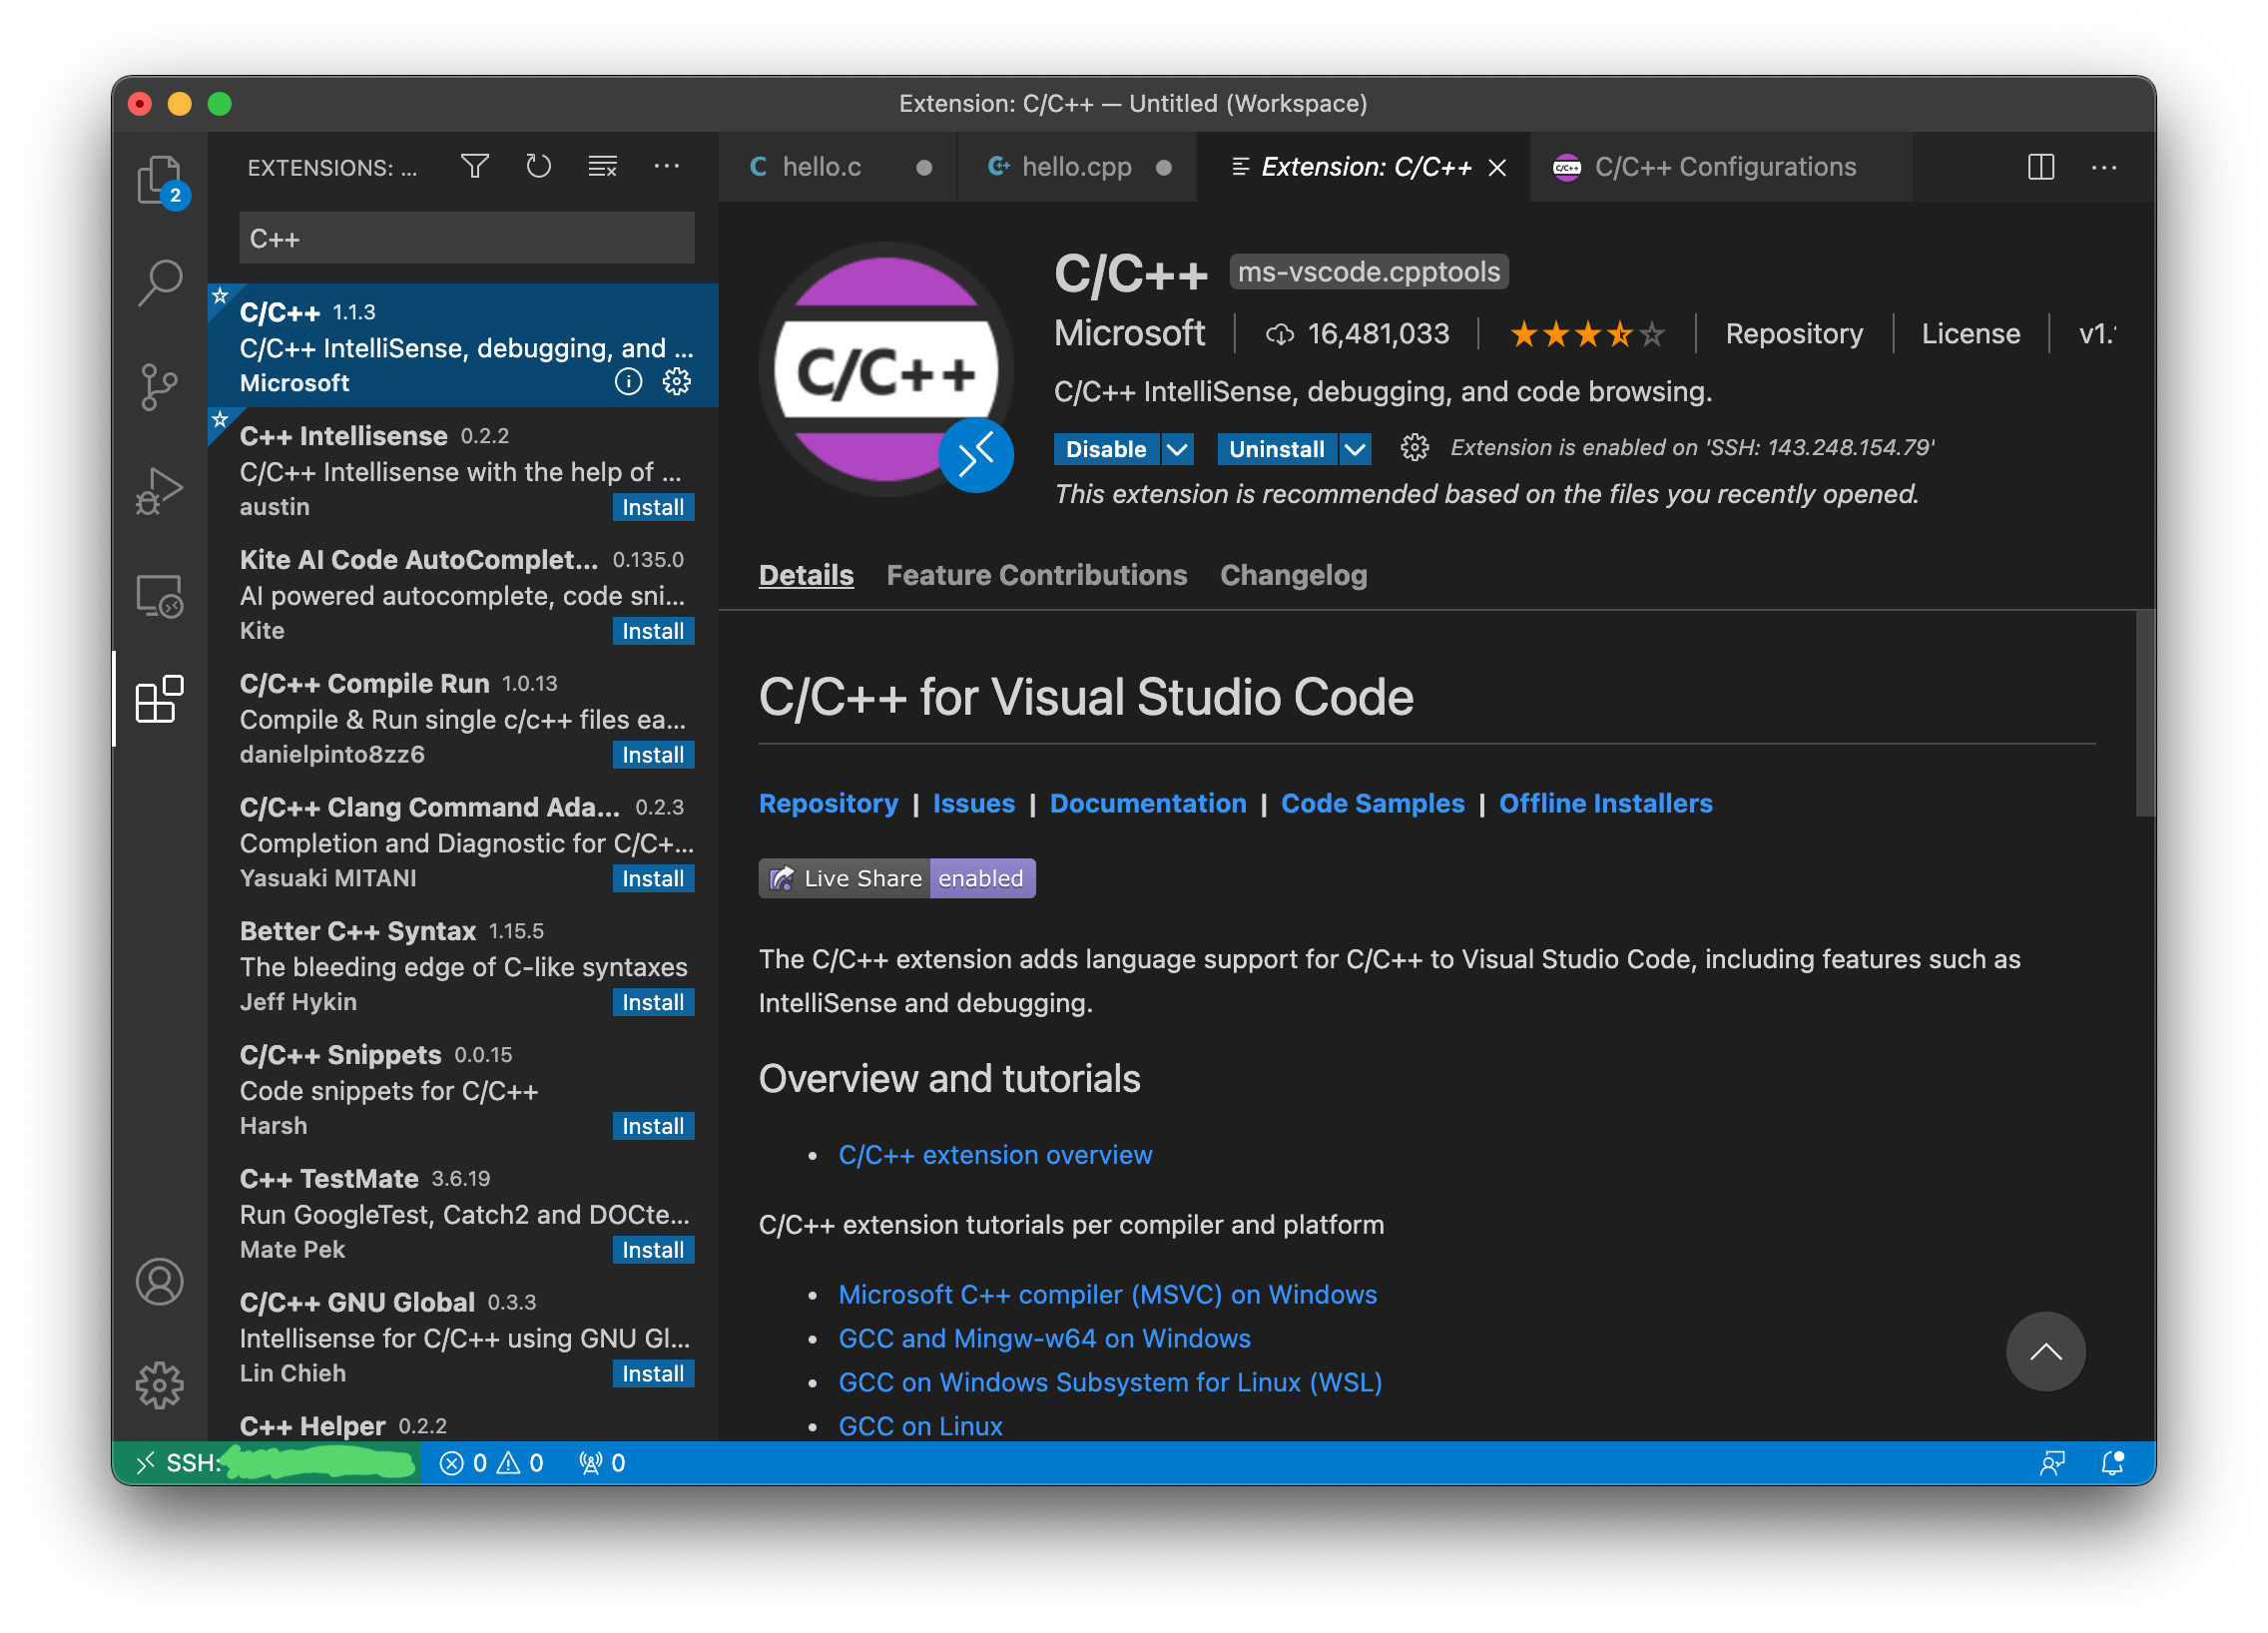Switch to hello.cpp tab
The height and width of the screenshot is (1633, 2268).
[x=1077, y=167]
